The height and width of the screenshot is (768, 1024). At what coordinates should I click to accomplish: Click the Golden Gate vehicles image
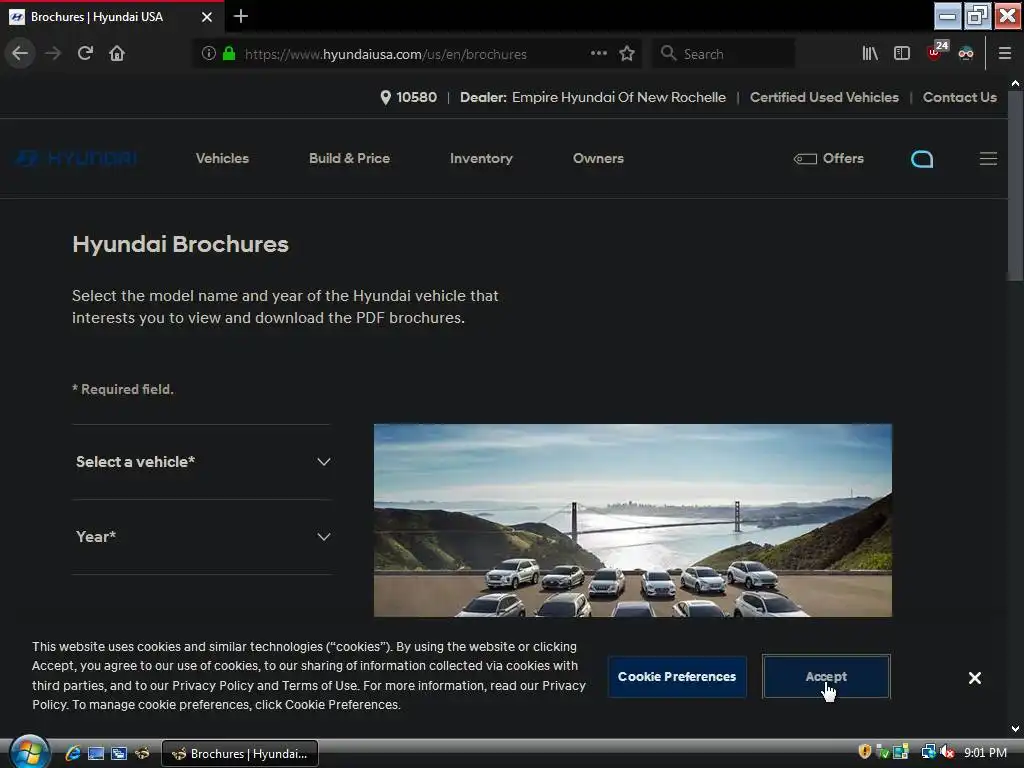(633, 520)
